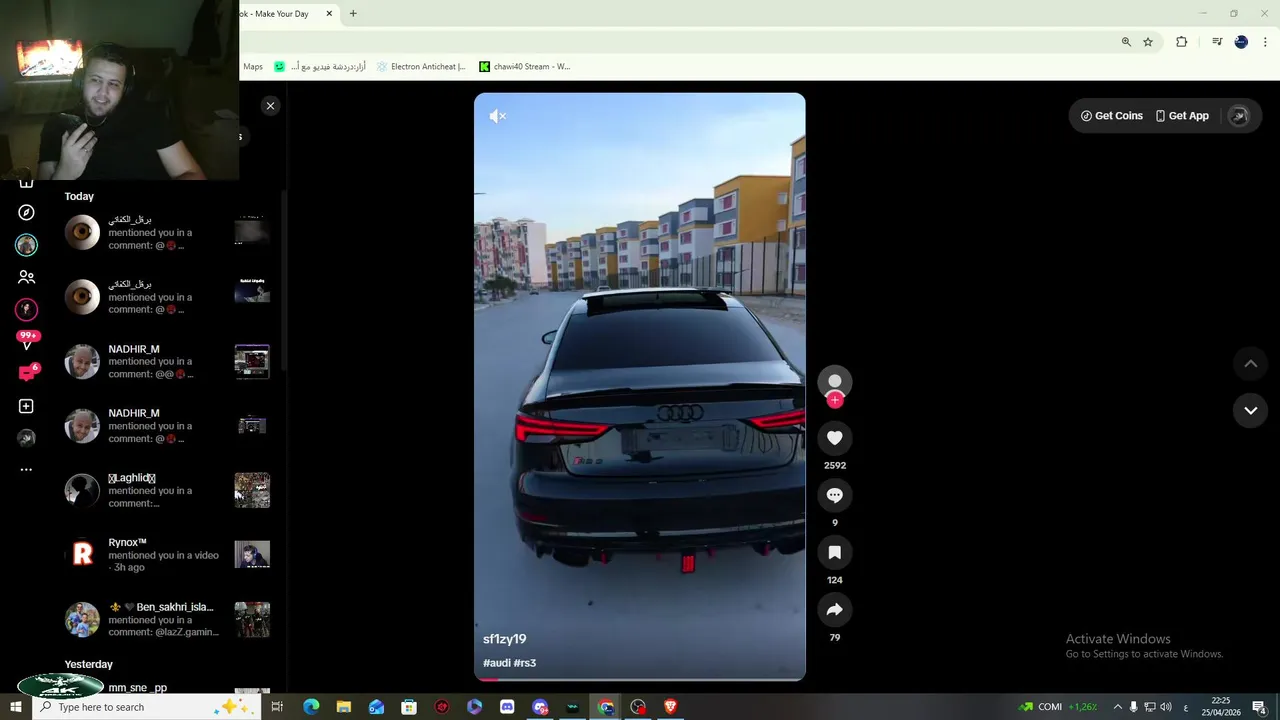This screenshot has width=1280, height=720.
Task: Open the teal-ringed avatar in the sidebar
Action: (27, 245)
